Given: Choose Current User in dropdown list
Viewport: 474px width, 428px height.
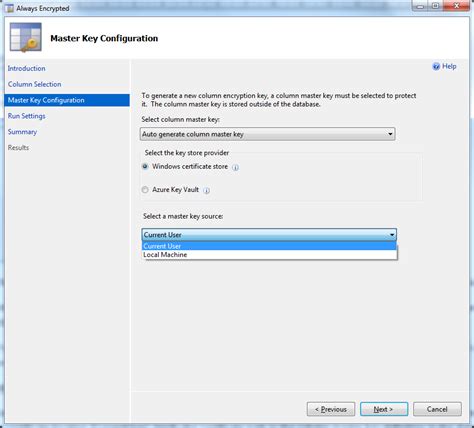Looking at the screenshot, I should (269, 246).
